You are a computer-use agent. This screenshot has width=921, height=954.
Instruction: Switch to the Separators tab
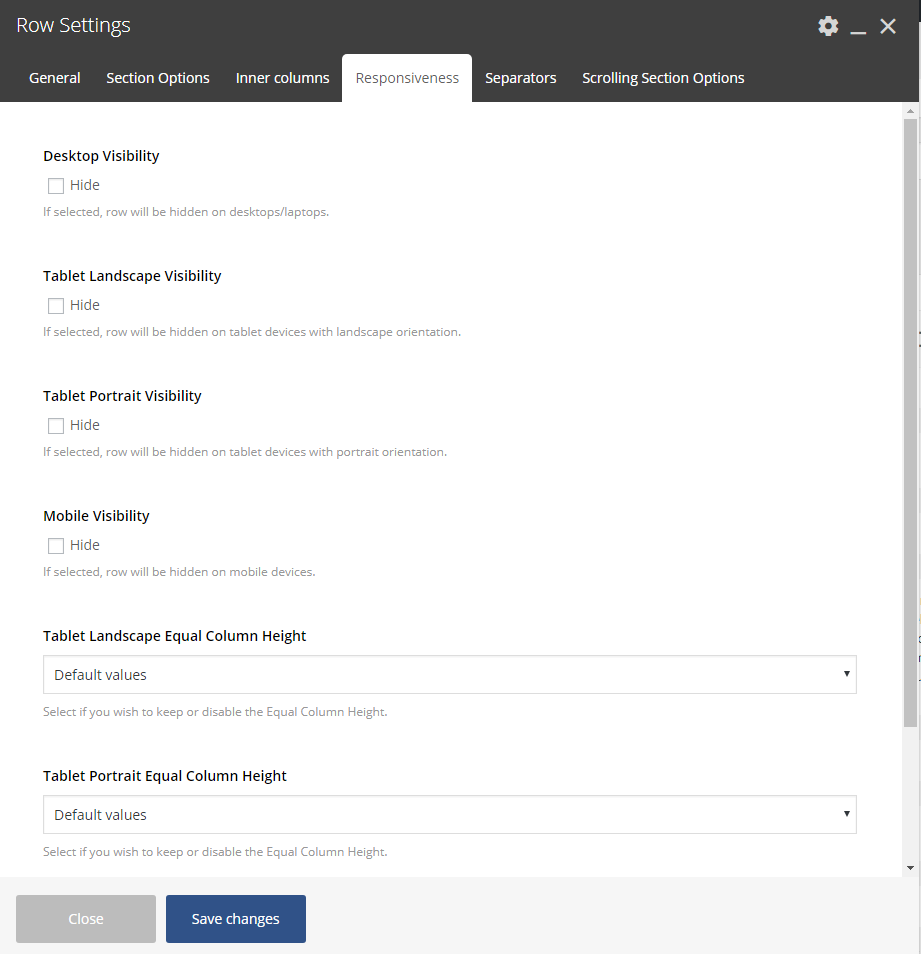pos(520,78)
